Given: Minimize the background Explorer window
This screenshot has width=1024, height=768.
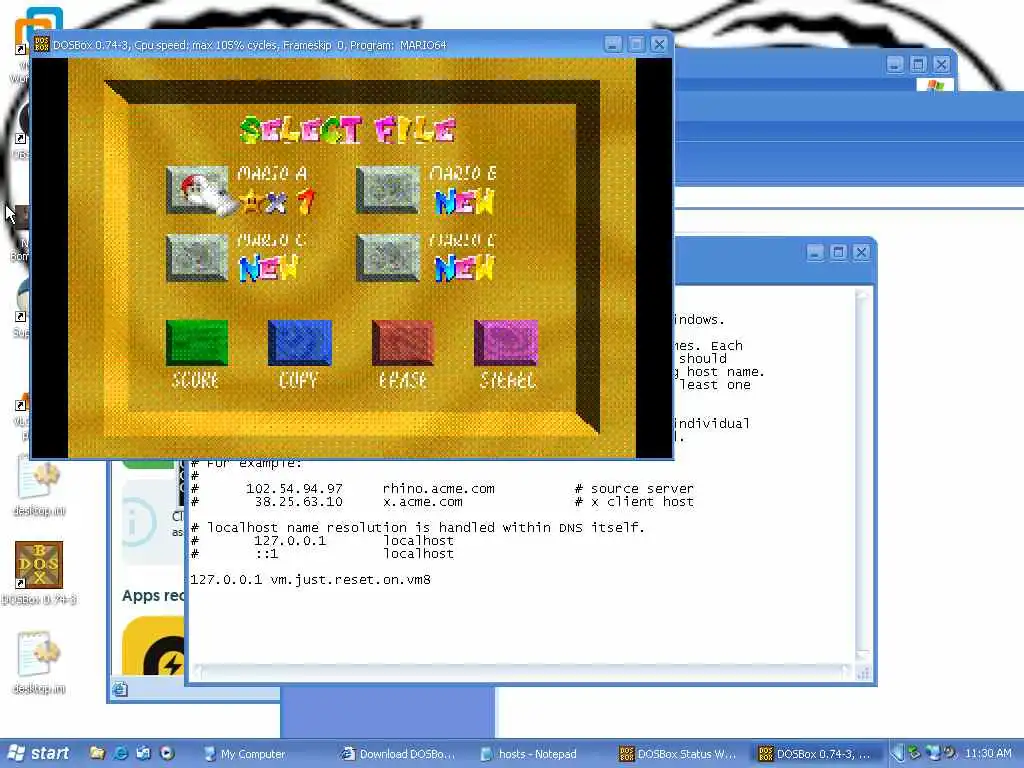Looking at the screenshot, I should pos(895,64).
